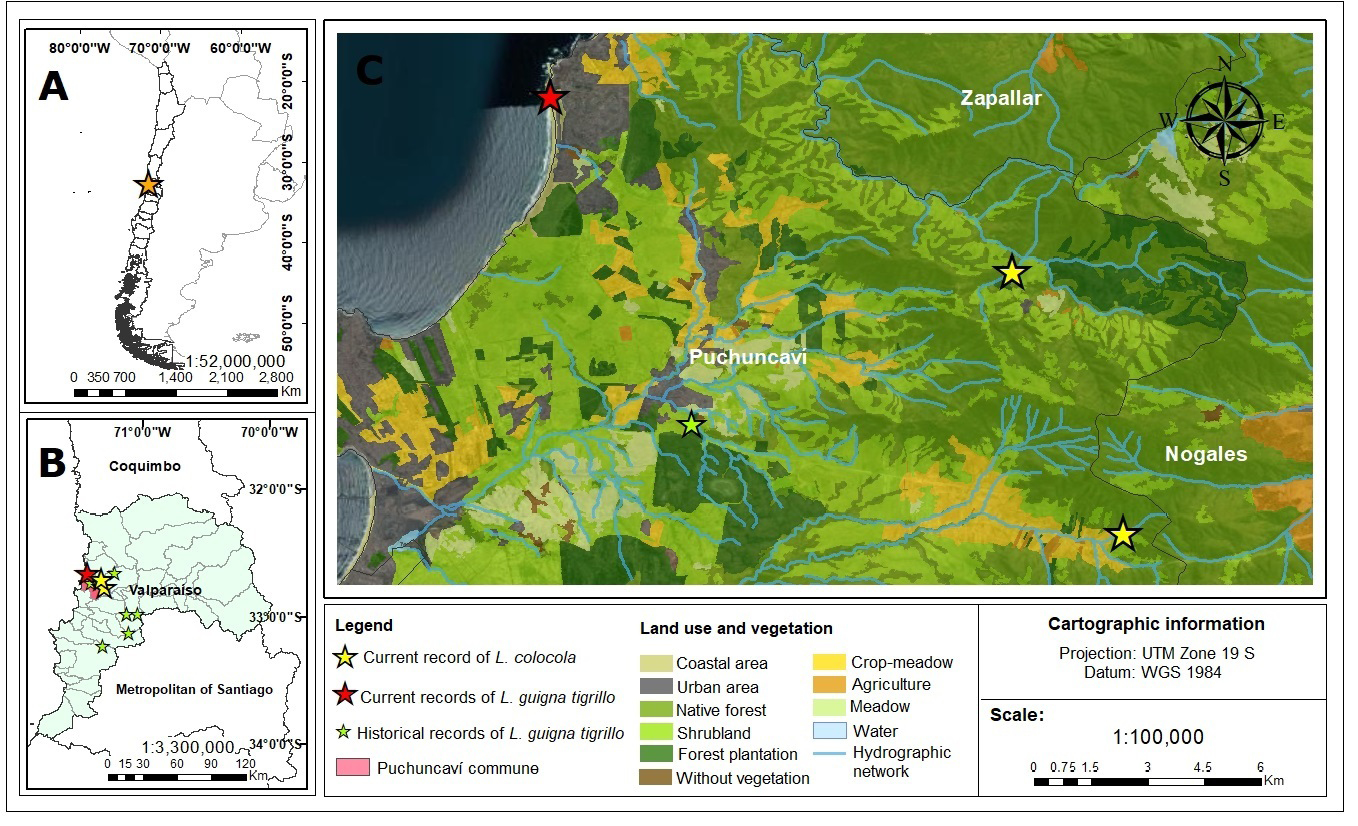Click the Land use and vegetation heading
1358x826 pixels.
tap(736, 629)
